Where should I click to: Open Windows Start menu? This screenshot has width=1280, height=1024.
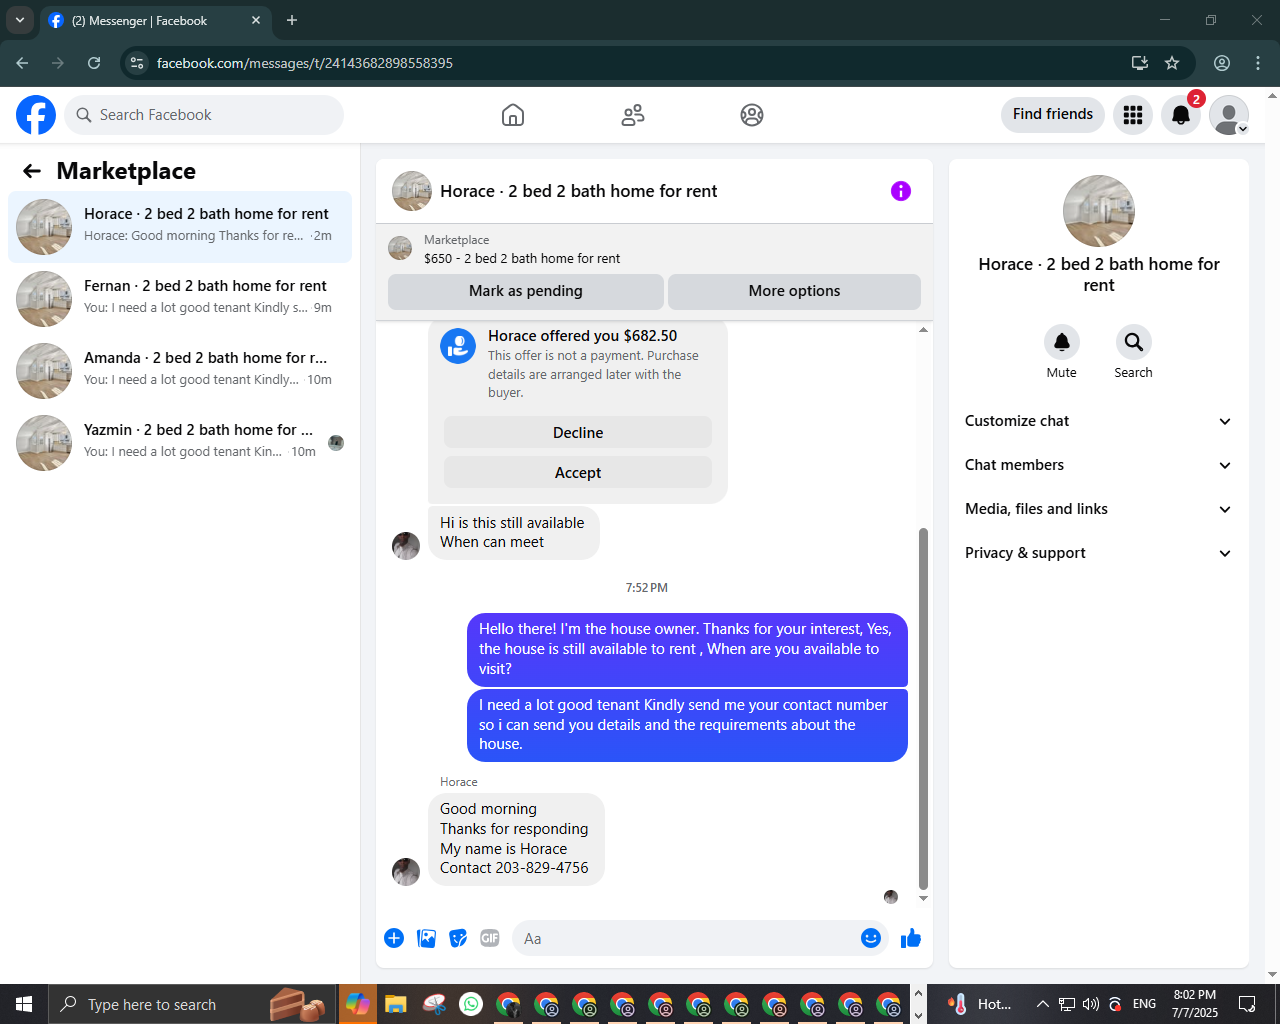[24, 1004]
